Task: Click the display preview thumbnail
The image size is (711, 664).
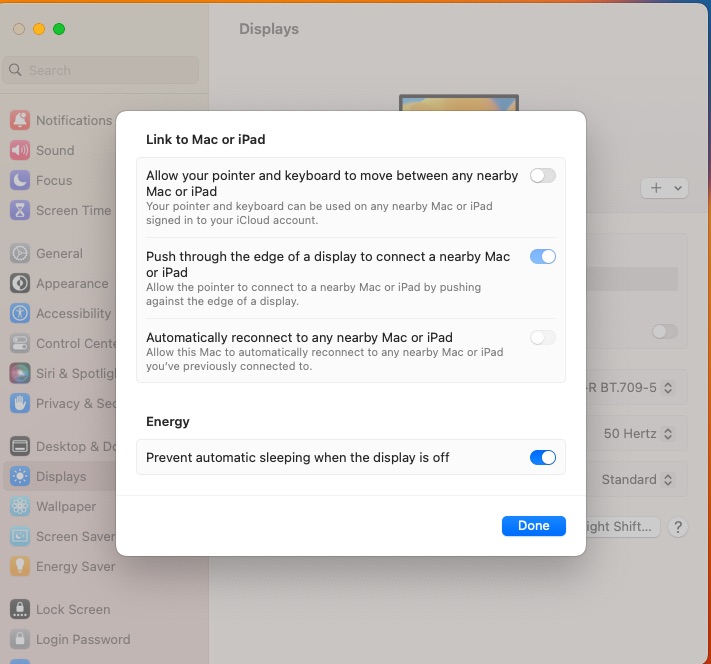Action: coord(459,103)
